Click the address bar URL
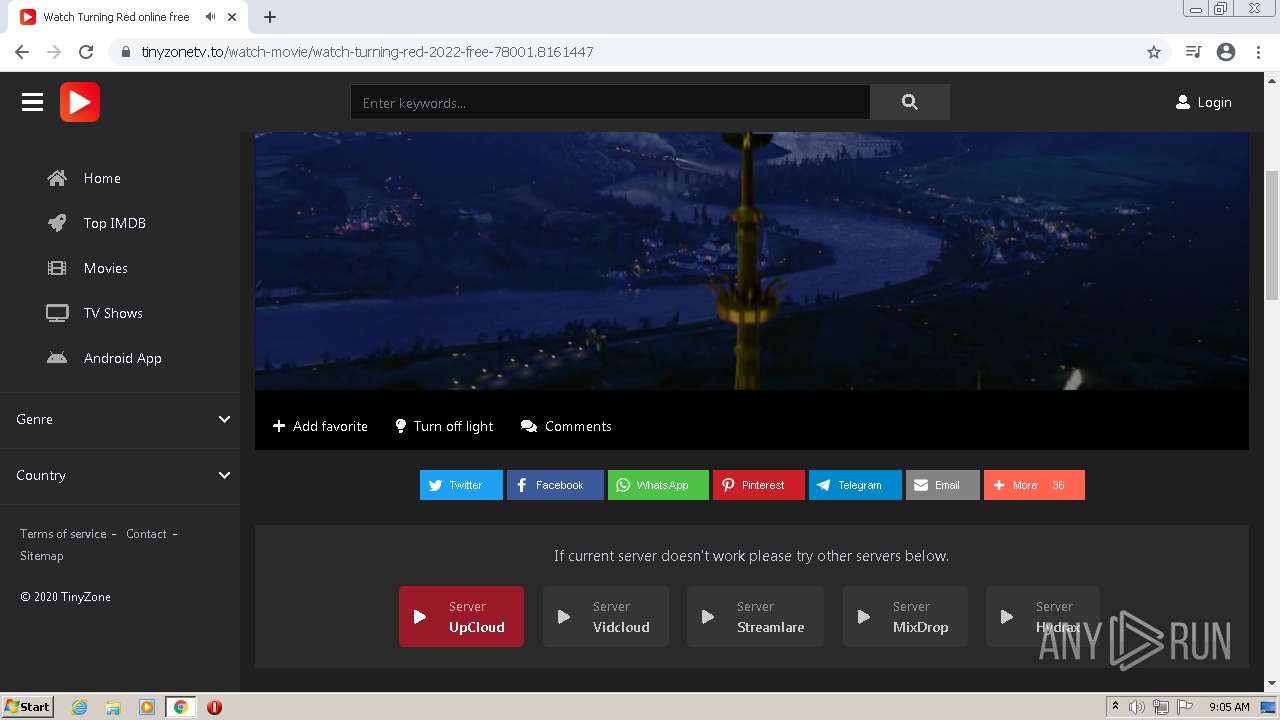Image resolution: width=1280 pixels, height=720 pixels. pos(367,52)
